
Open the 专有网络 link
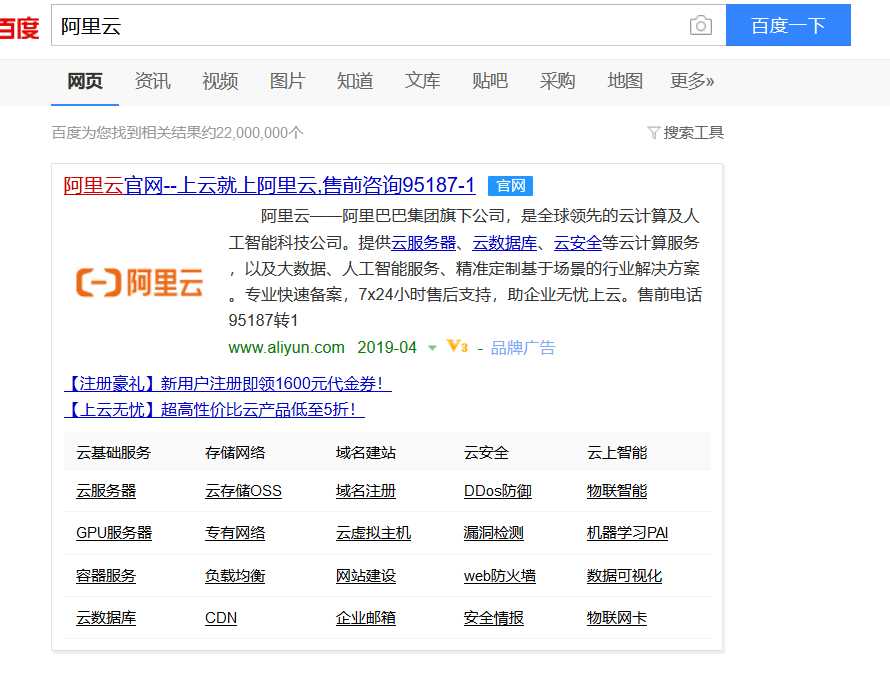[235, 533]
